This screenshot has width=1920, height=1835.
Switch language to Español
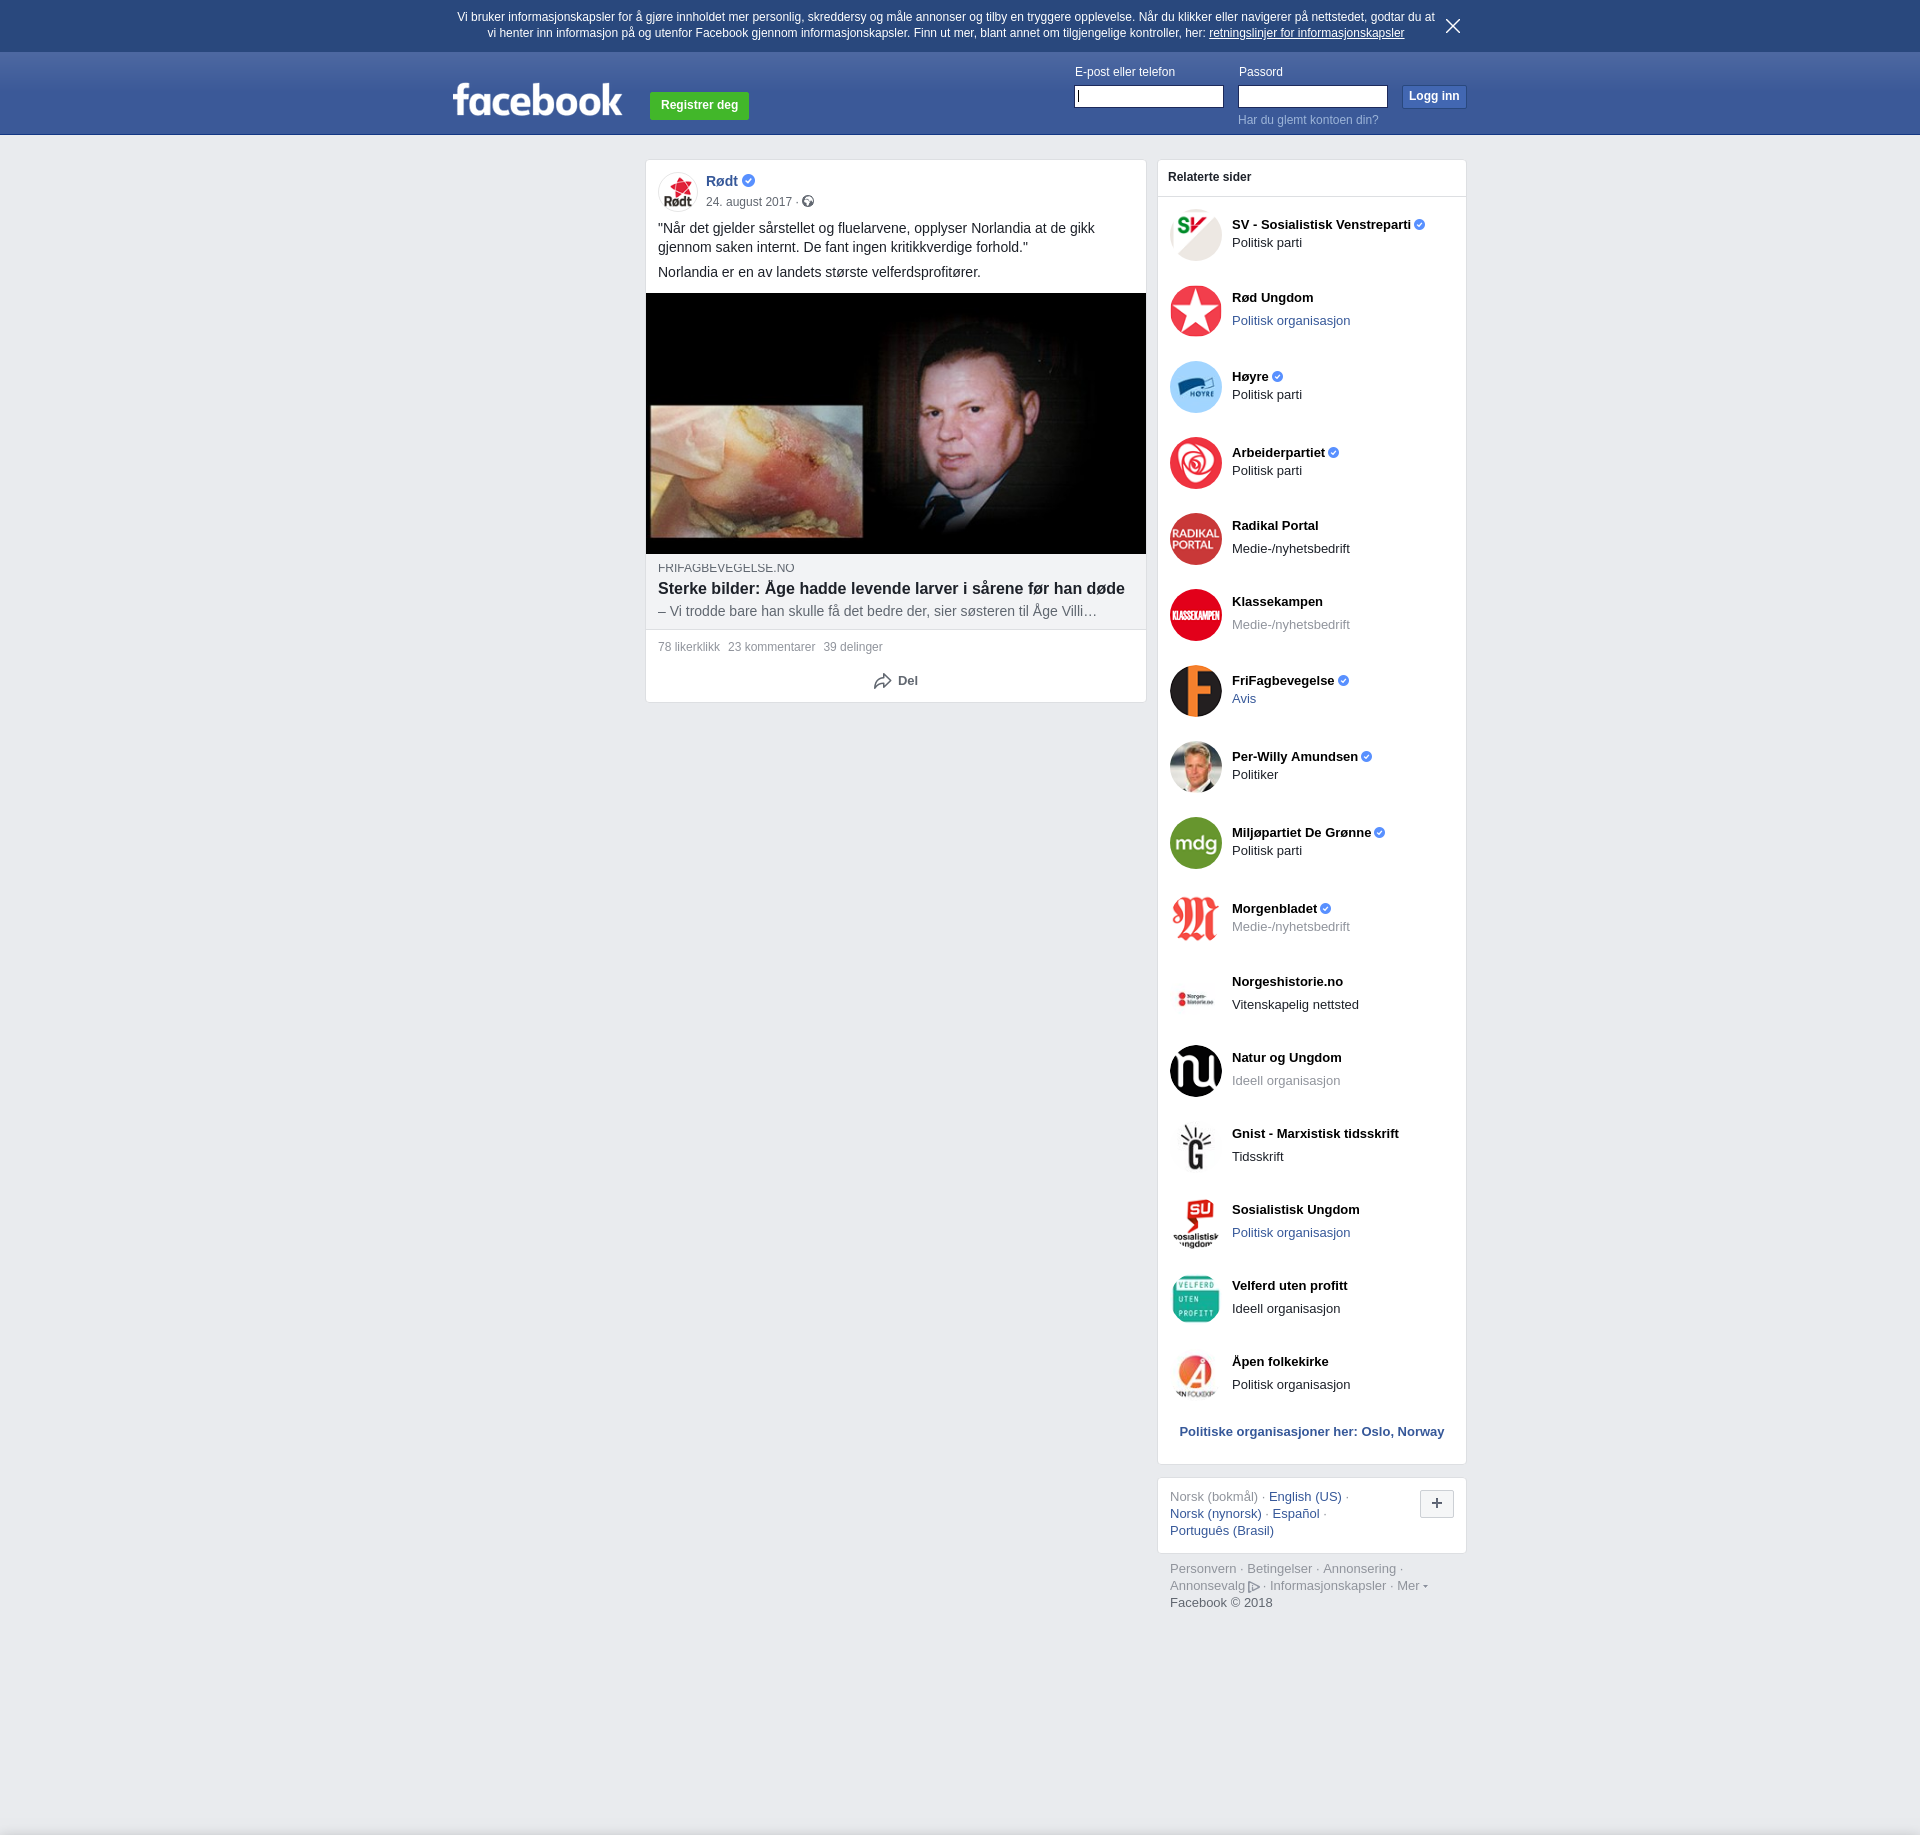1296,1514
